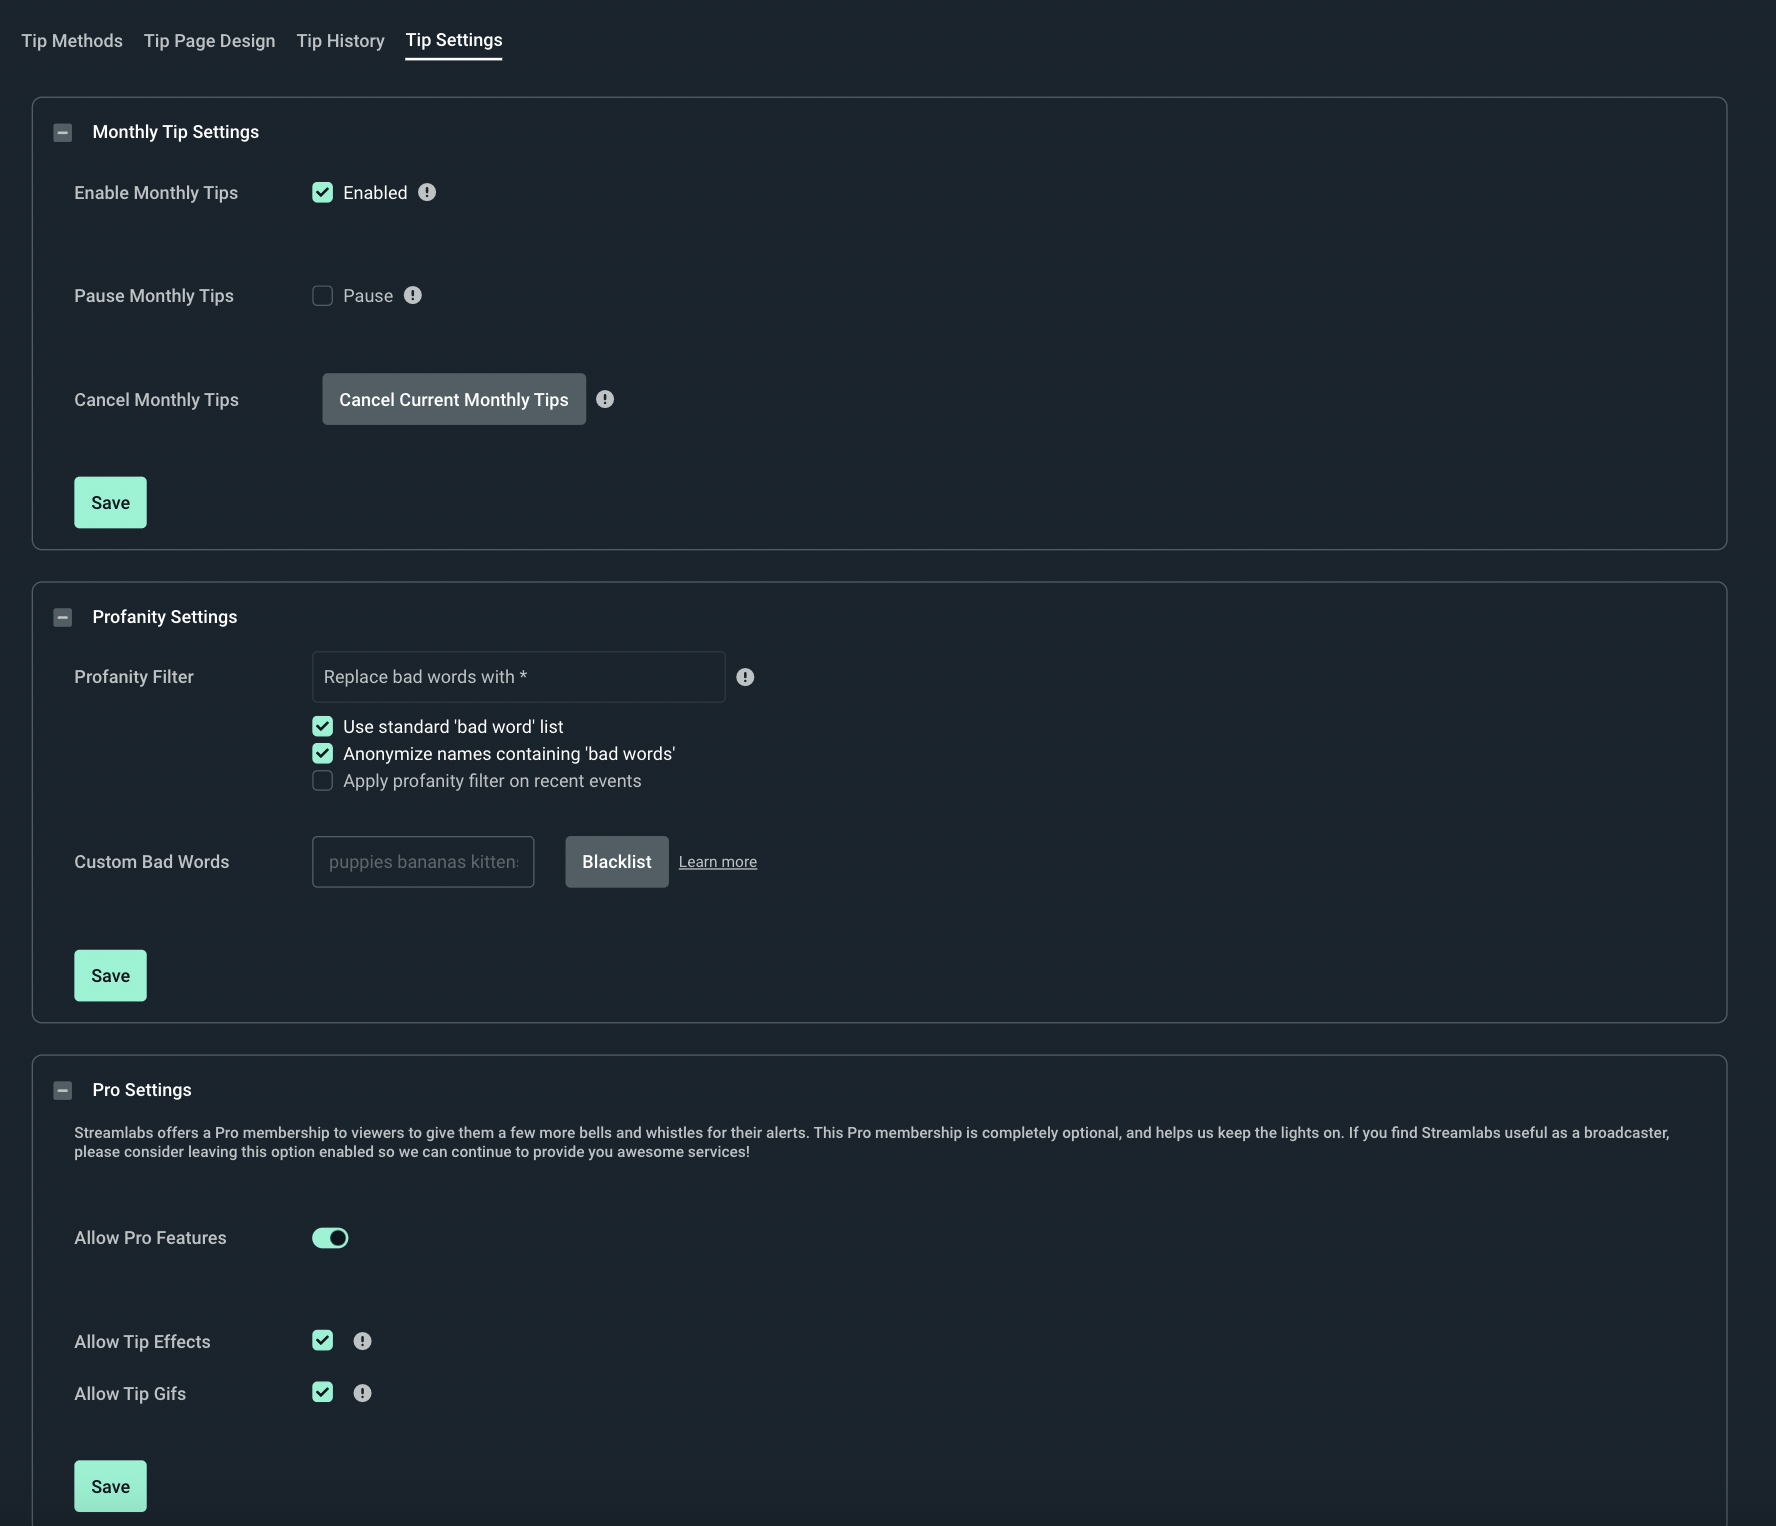
Task: Click info icon beside Cancel Current Monthly Tips
Action: [605, 399]
